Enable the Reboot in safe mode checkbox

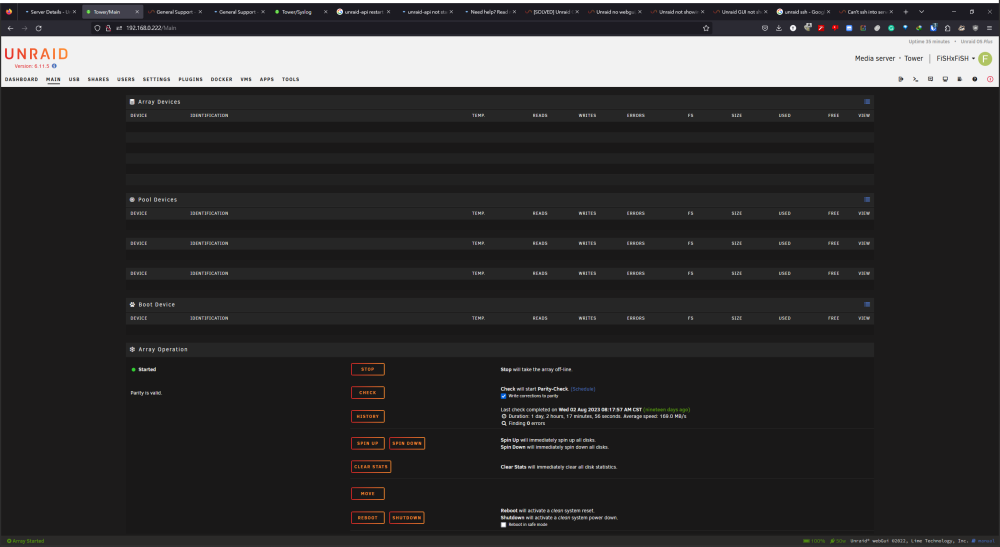coord(503,525)
